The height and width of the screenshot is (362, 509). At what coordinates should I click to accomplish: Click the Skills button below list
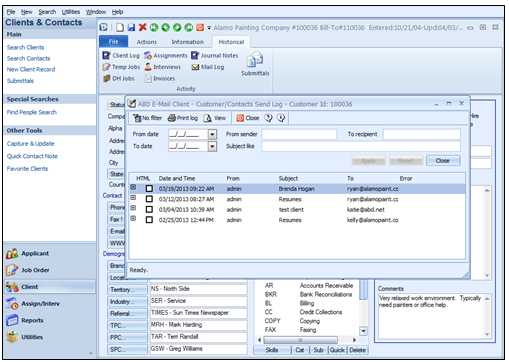(272, 350)
